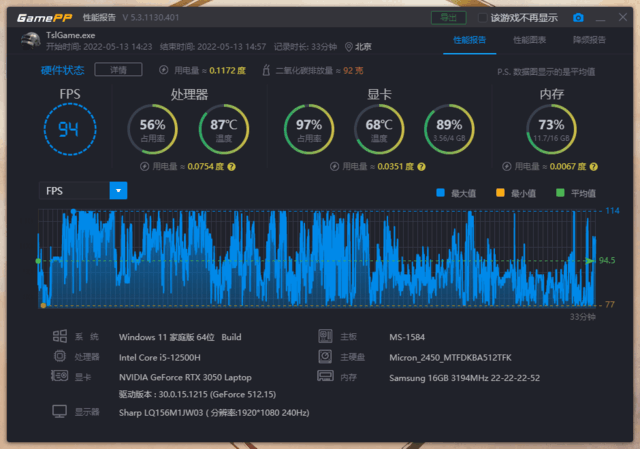Click the CO2 emissions icon
The width and height of the screenshot is (640, 449).
click(266, 71)
